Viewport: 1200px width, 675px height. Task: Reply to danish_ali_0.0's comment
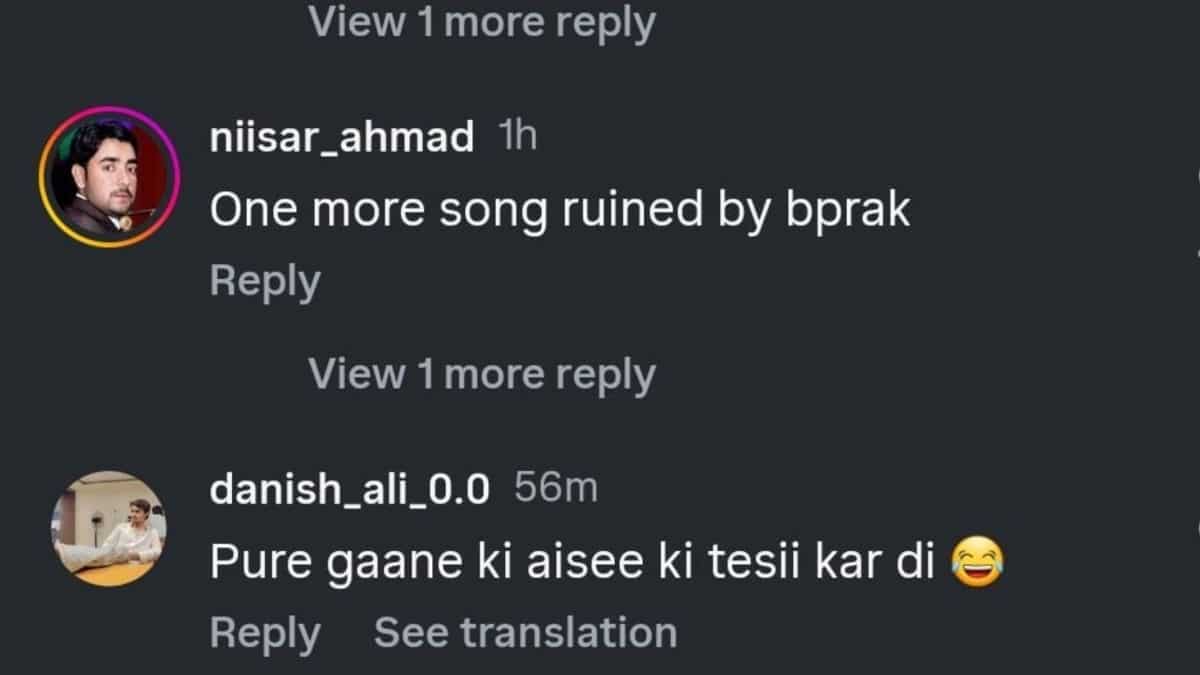(x=265, y=633)
